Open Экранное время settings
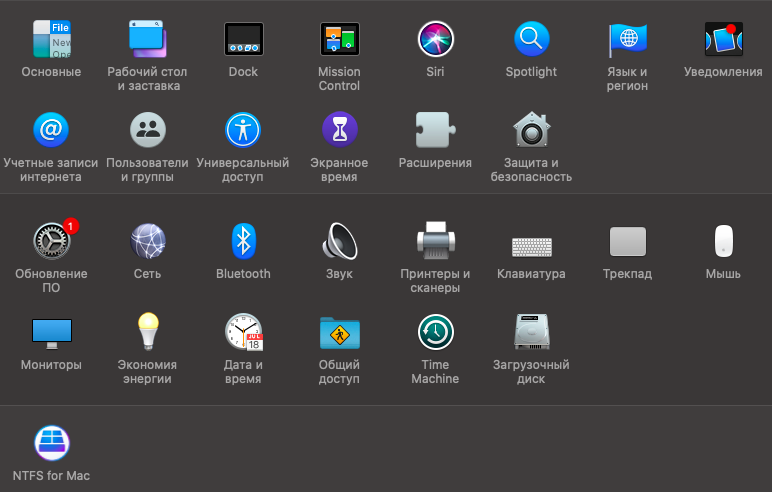 (x=340, y=130)
